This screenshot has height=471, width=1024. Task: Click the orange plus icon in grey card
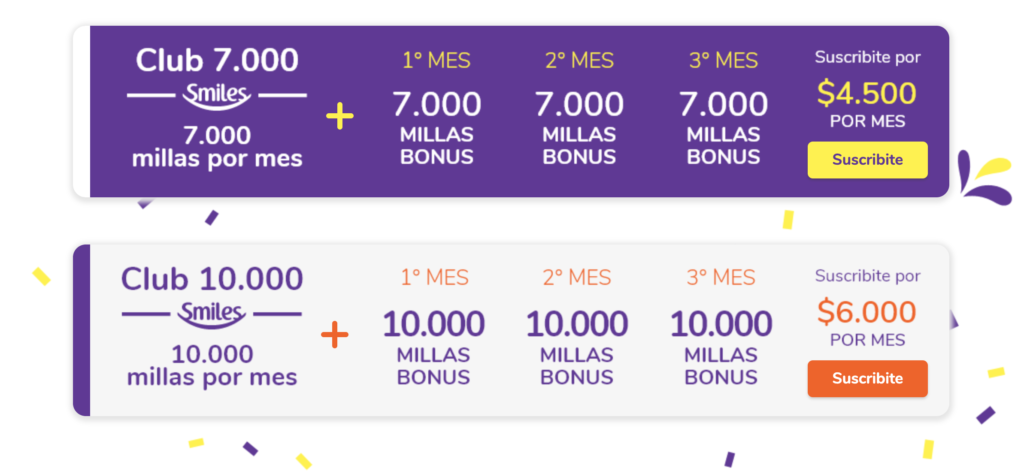335,336
